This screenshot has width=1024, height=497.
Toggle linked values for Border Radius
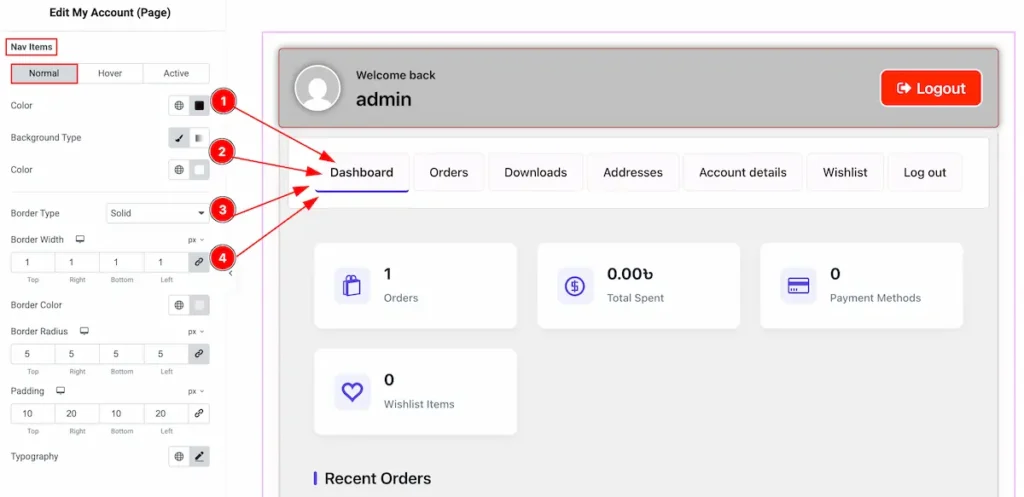tap(199, 354)
